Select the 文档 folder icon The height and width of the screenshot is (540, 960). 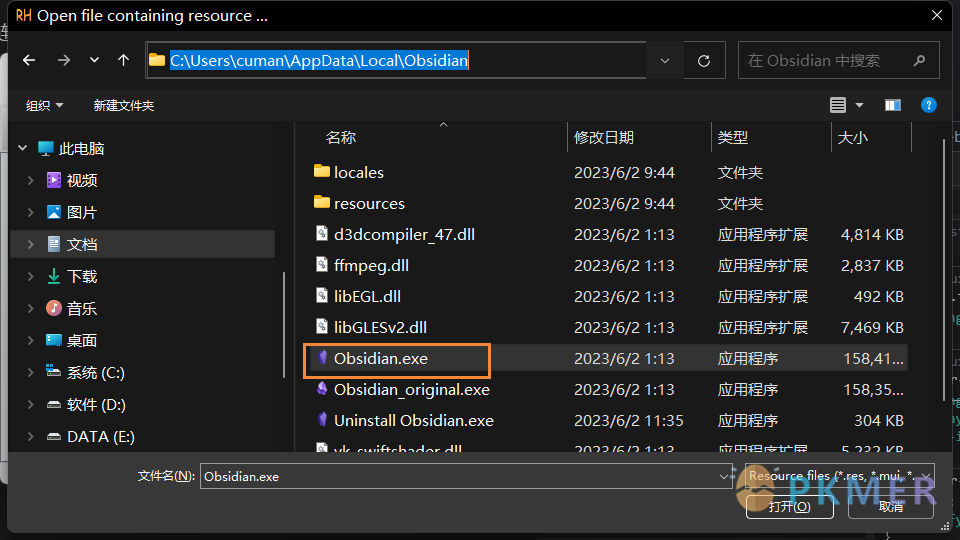[54, 244]
